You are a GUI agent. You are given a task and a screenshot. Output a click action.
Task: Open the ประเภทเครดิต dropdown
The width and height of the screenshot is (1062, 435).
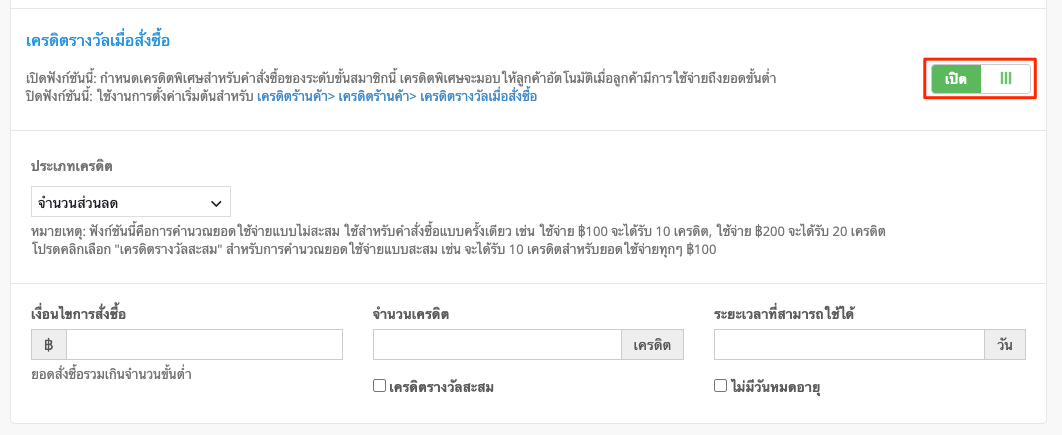131,203
